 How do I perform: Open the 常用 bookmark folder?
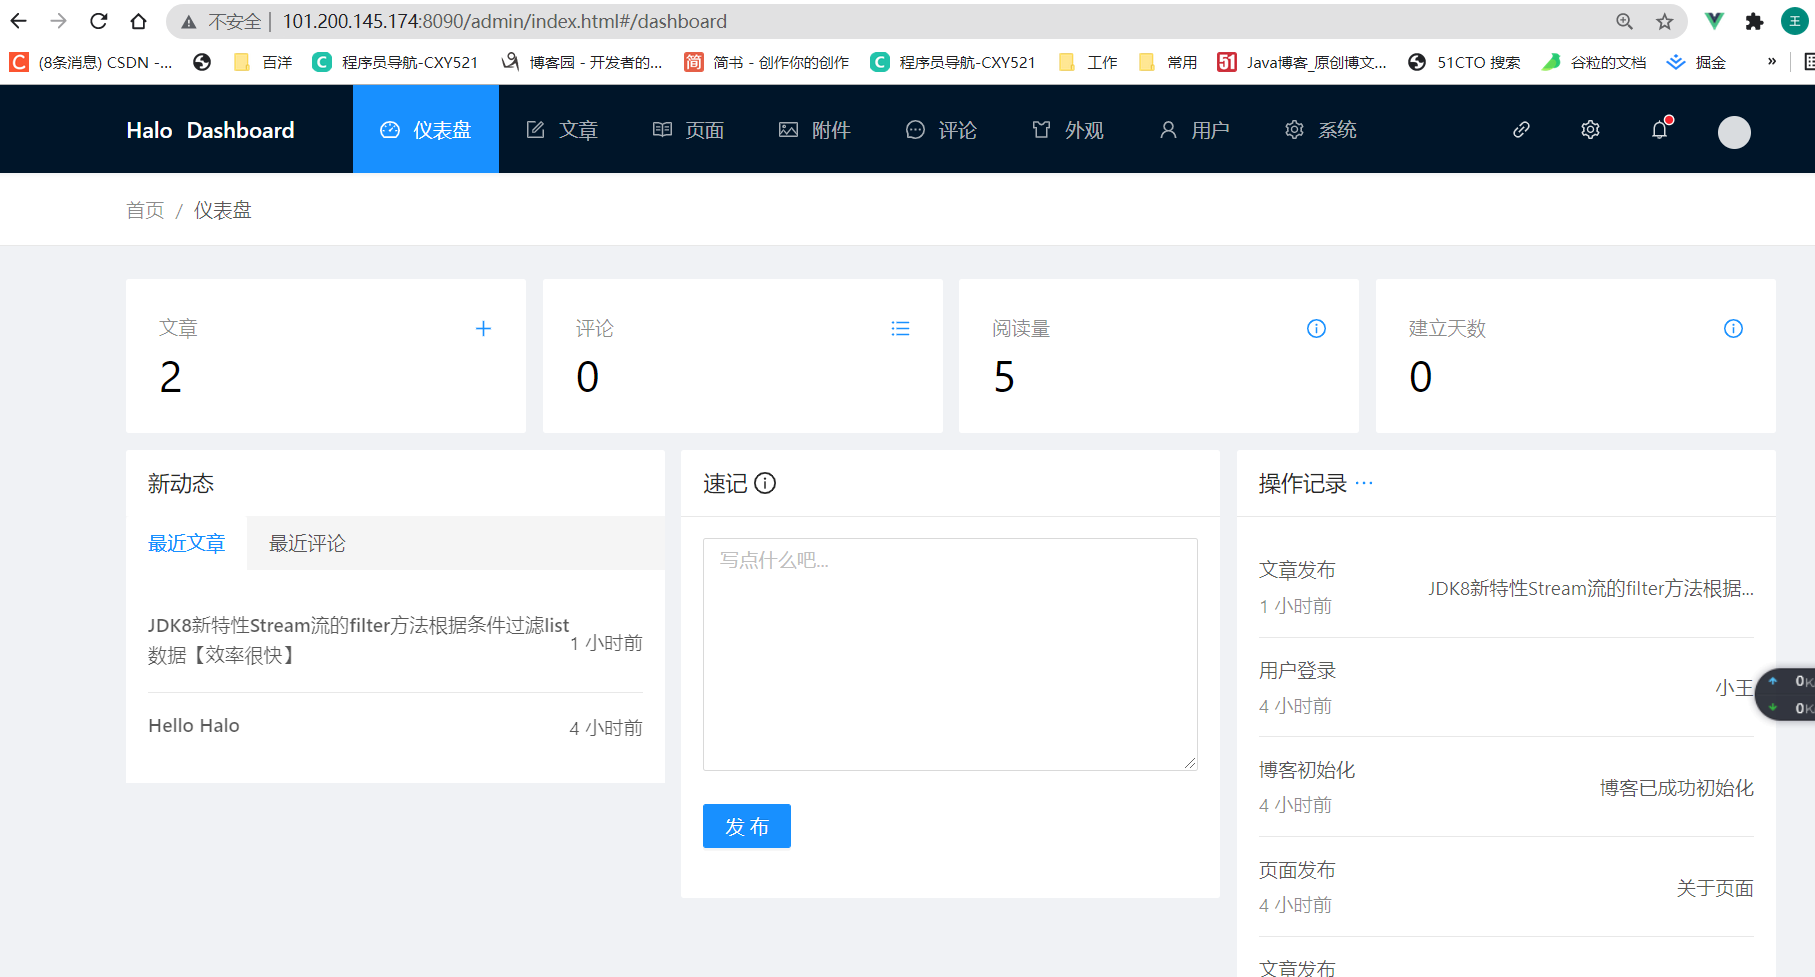point(1168,62)
